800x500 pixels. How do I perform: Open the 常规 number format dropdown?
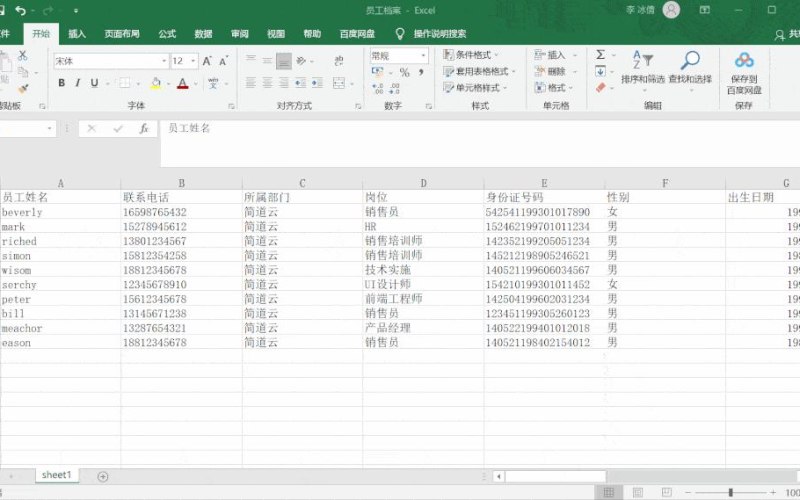(x=423, y=55)
